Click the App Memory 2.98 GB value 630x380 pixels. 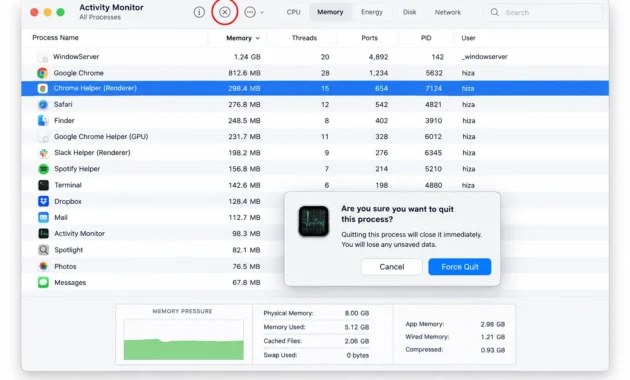[x=493, y=324]
